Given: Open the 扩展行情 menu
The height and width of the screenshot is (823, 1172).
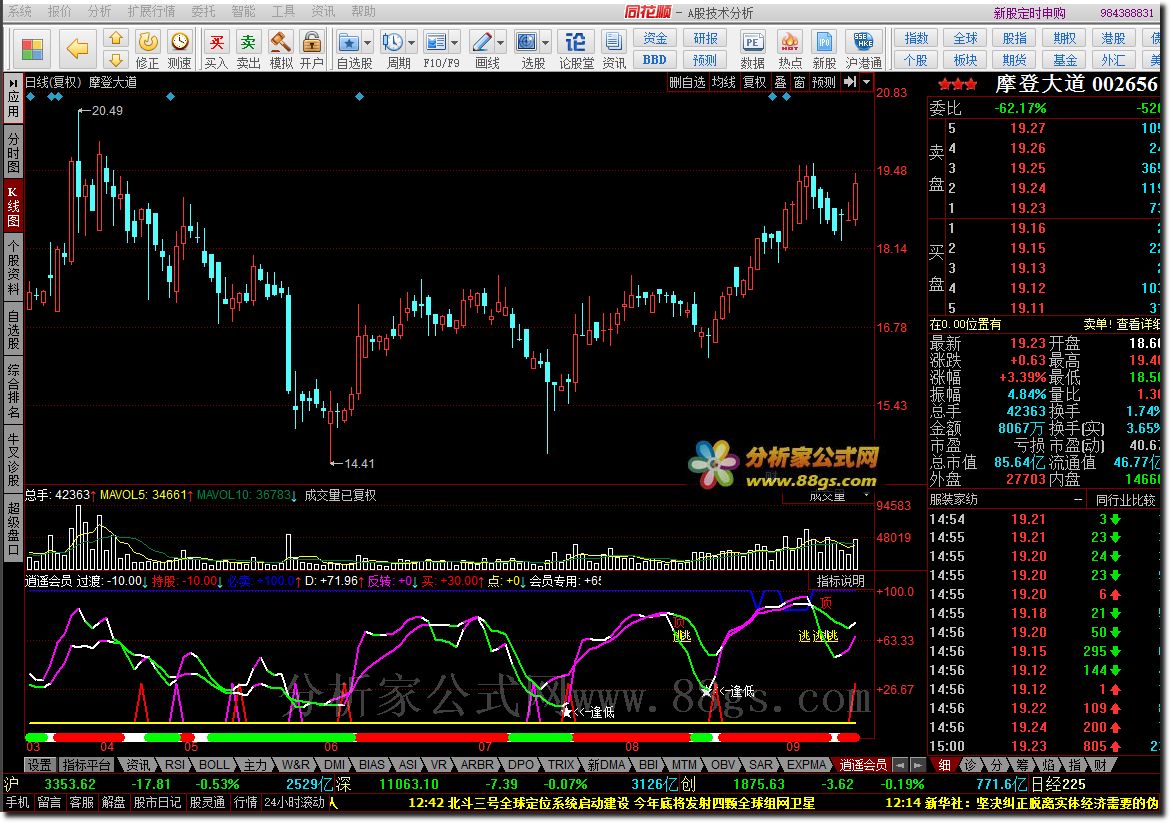Looking at the screenshot, I should point(151,11).
